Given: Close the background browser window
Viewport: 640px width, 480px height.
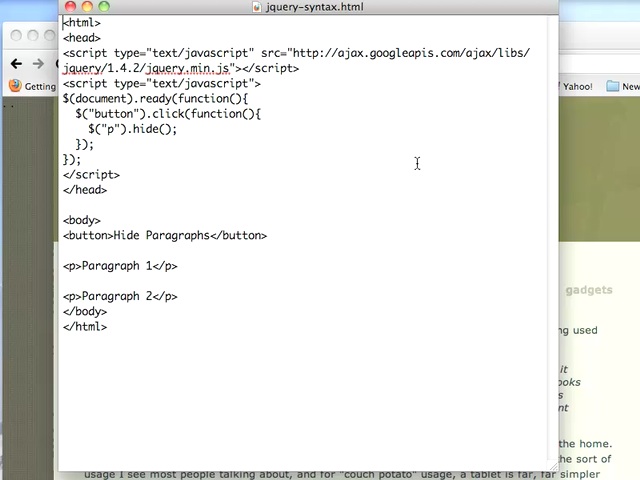Looking at the screenshot, I should [x=16, y=36].
